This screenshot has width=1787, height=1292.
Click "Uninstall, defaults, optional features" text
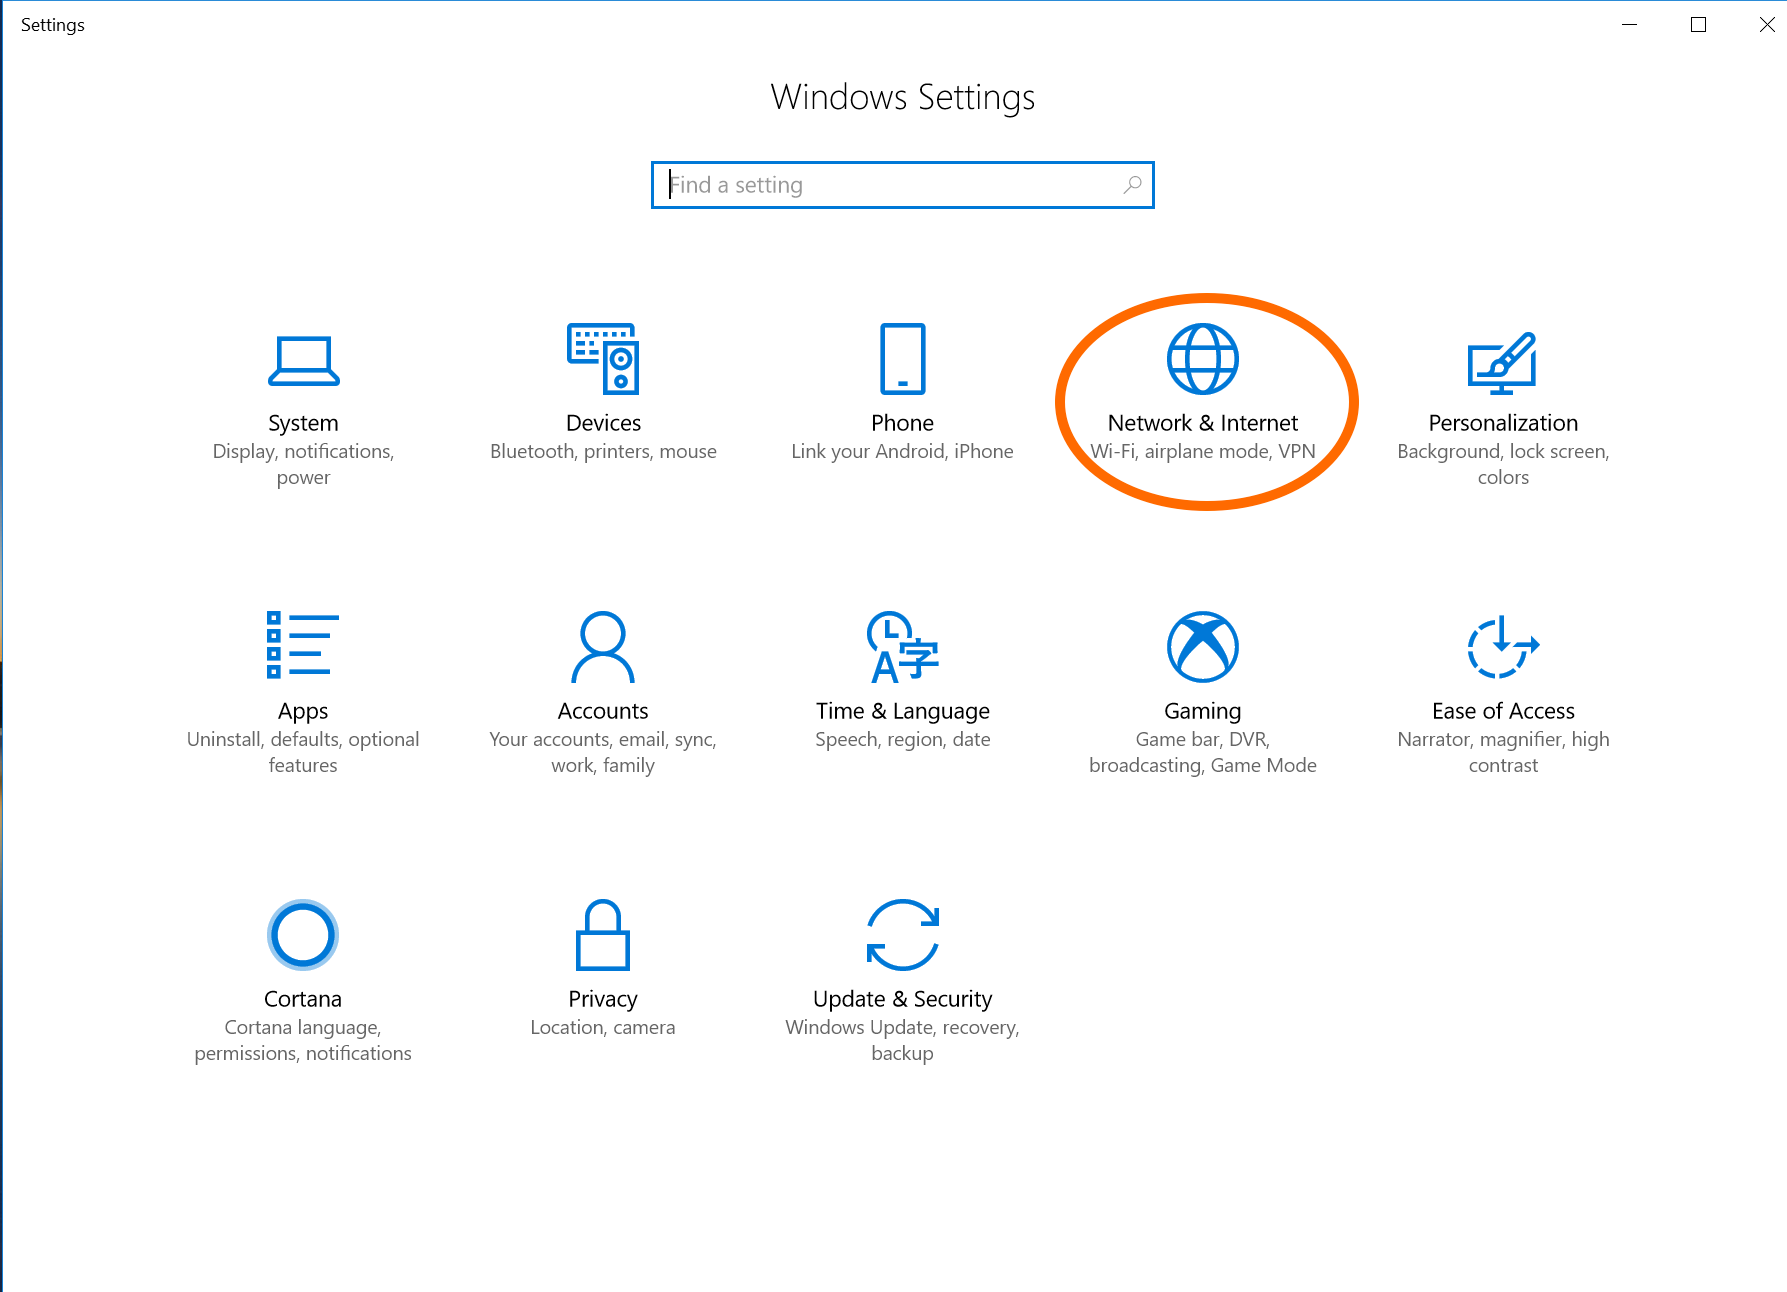point(303,752)
